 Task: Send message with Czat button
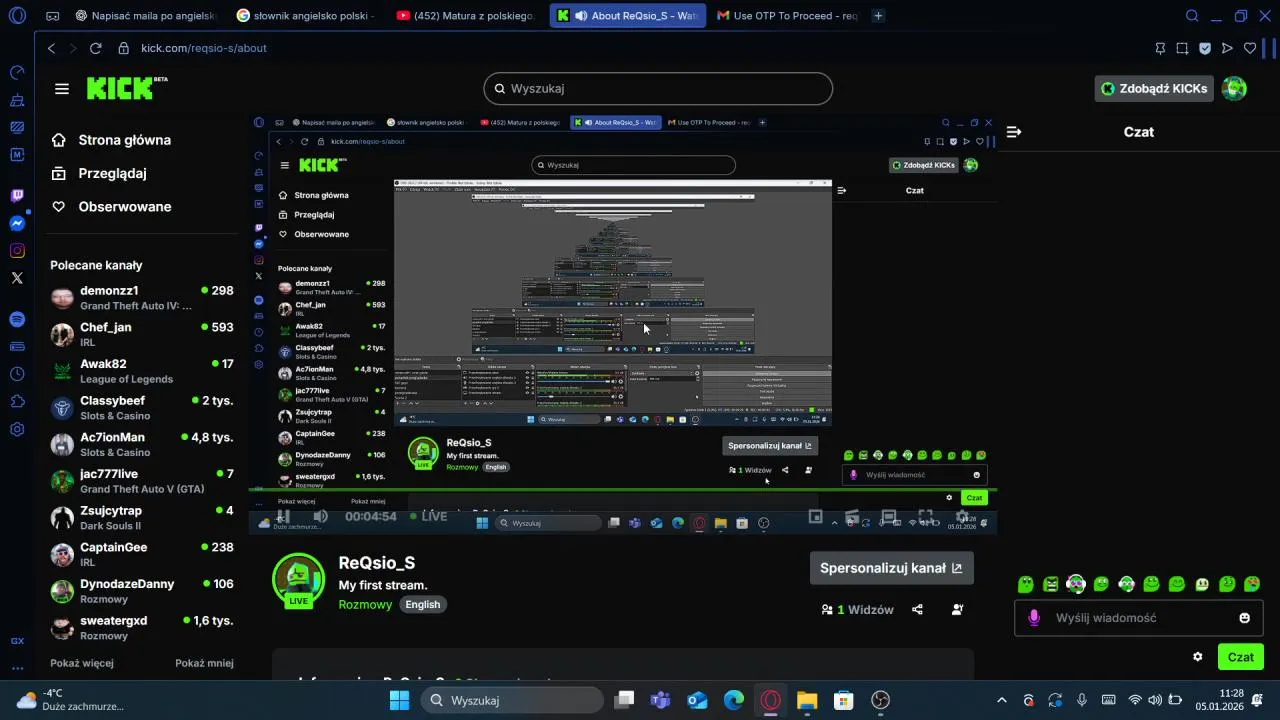[1241, 657]
